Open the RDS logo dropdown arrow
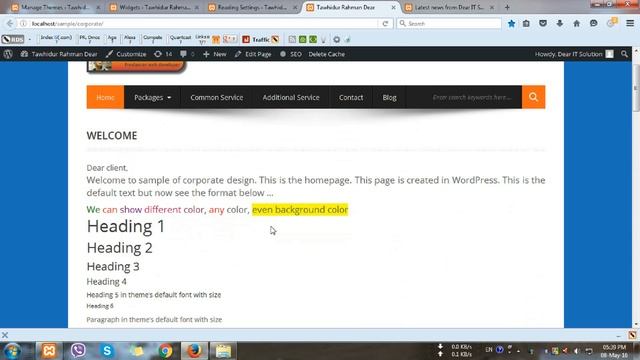The height and width of the screenshot is (360, 640). pyautogui.click(x=29, y=40)
